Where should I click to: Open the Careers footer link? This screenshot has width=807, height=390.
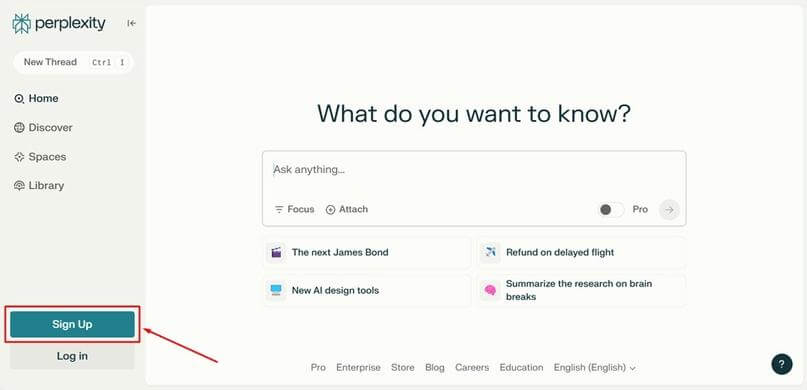(x=472, y=368)
